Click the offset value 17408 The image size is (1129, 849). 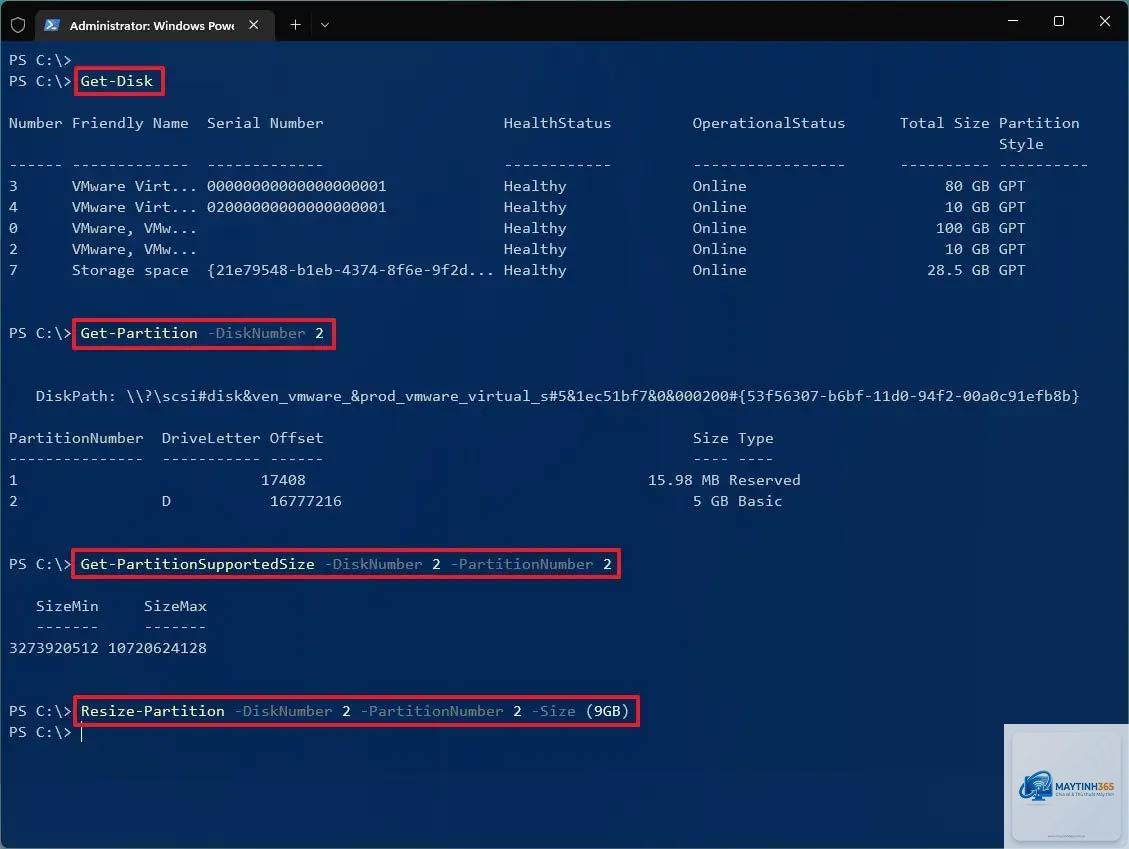(x=283, y=480)
